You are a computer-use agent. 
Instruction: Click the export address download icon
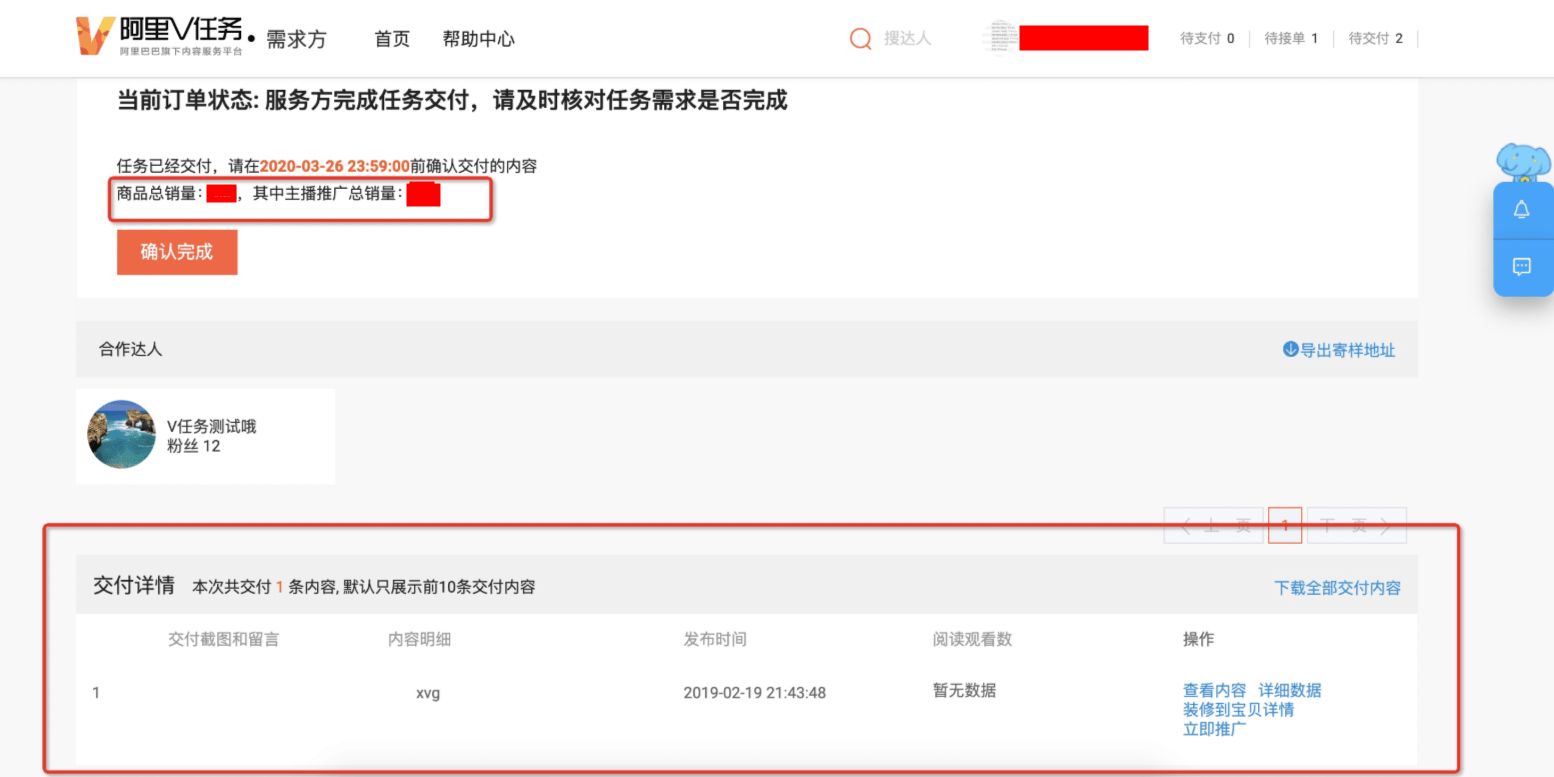1290,350
